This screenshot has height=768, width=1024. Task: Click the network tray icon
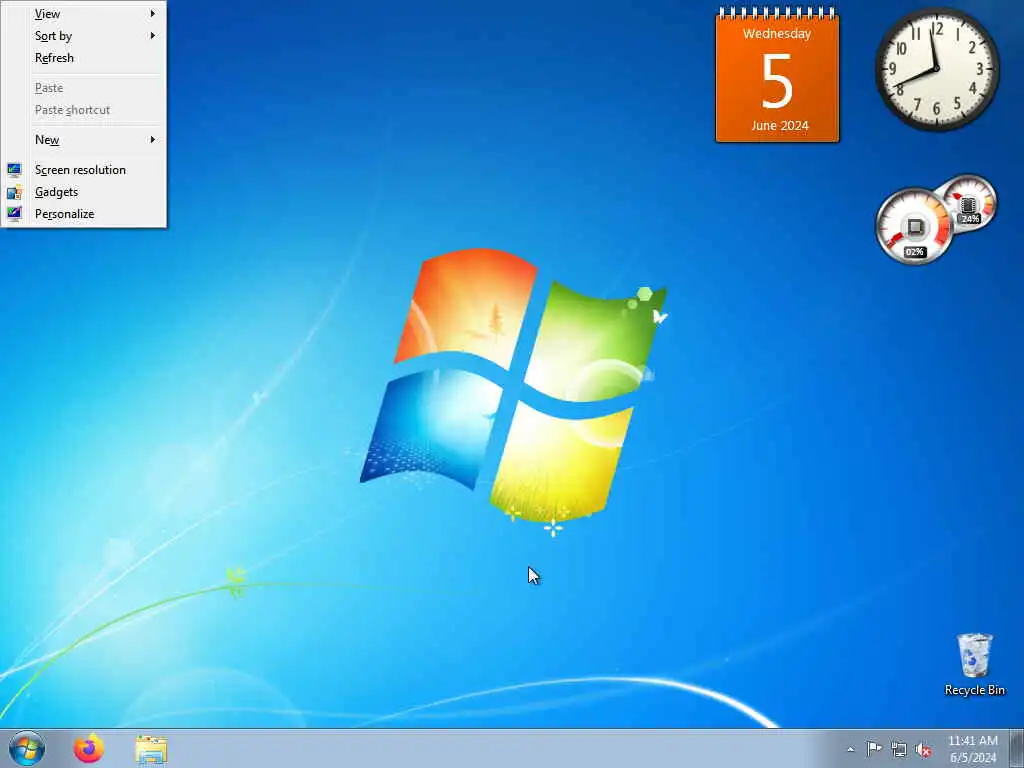[x=899, y=750]
